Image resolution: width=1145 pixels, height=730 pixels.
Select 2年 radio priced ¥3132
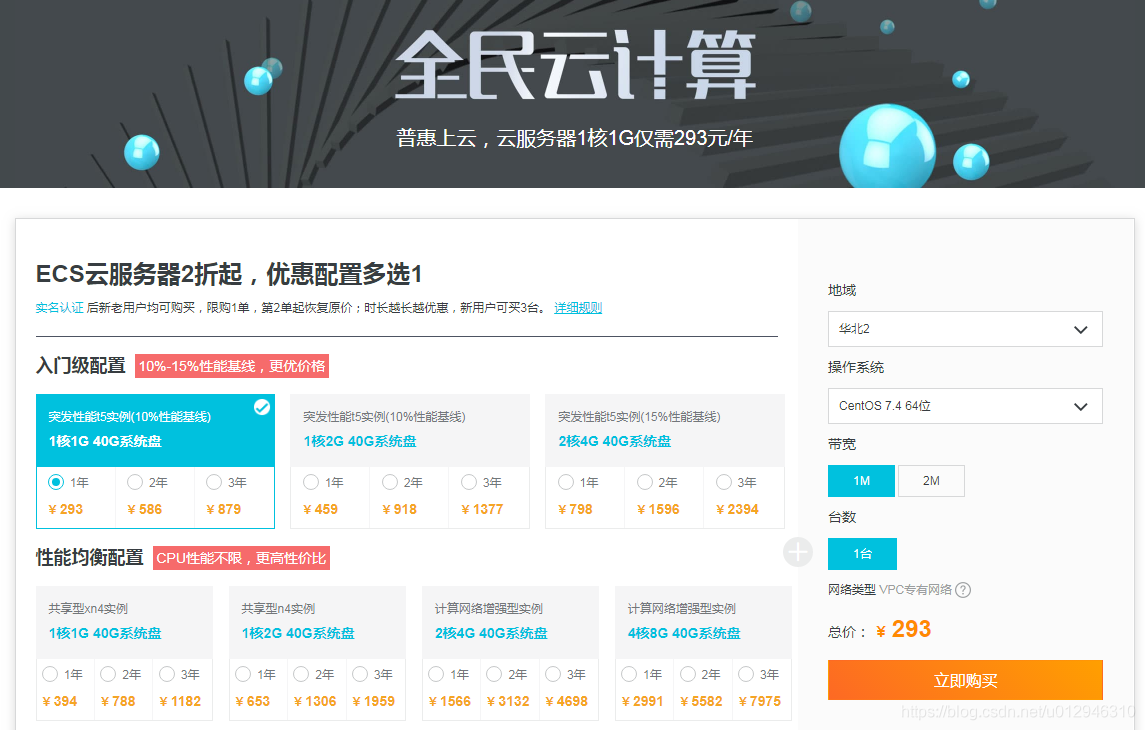pos(494,674)
